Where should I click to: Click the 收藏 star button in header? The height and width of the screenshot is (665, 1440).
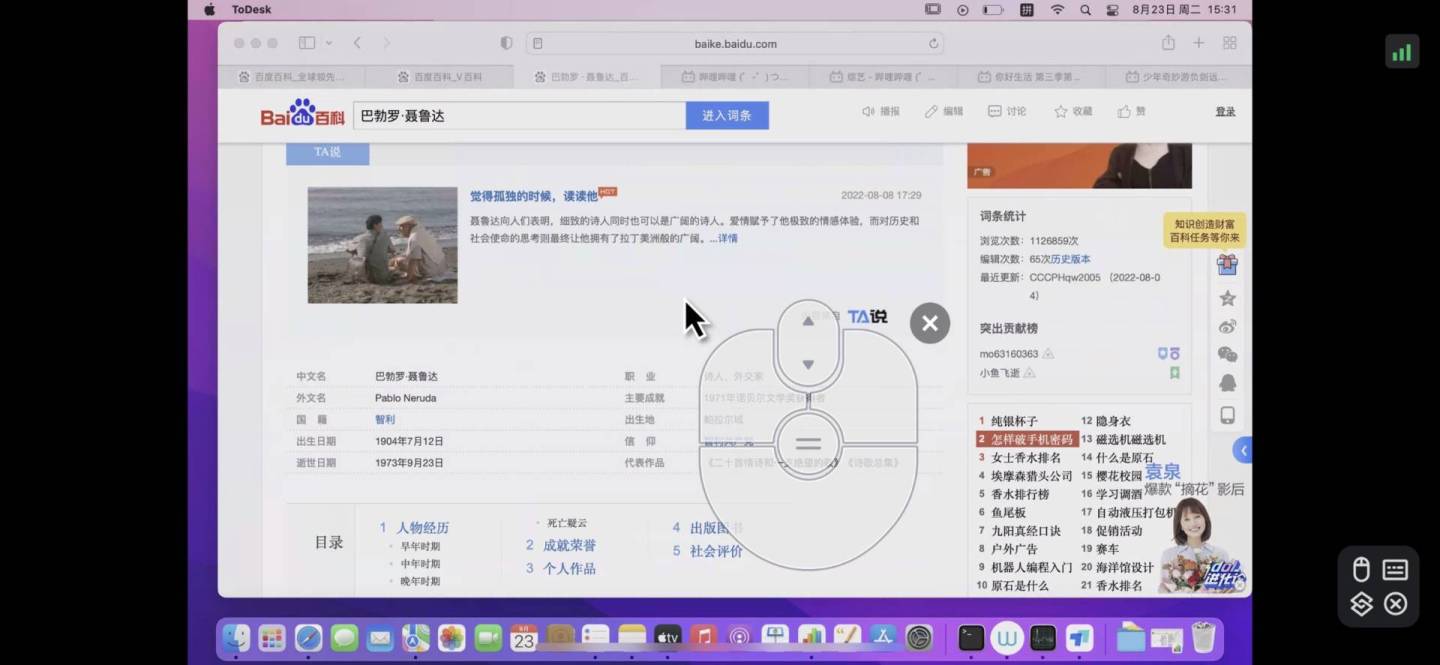click(x=1073, y=111)
